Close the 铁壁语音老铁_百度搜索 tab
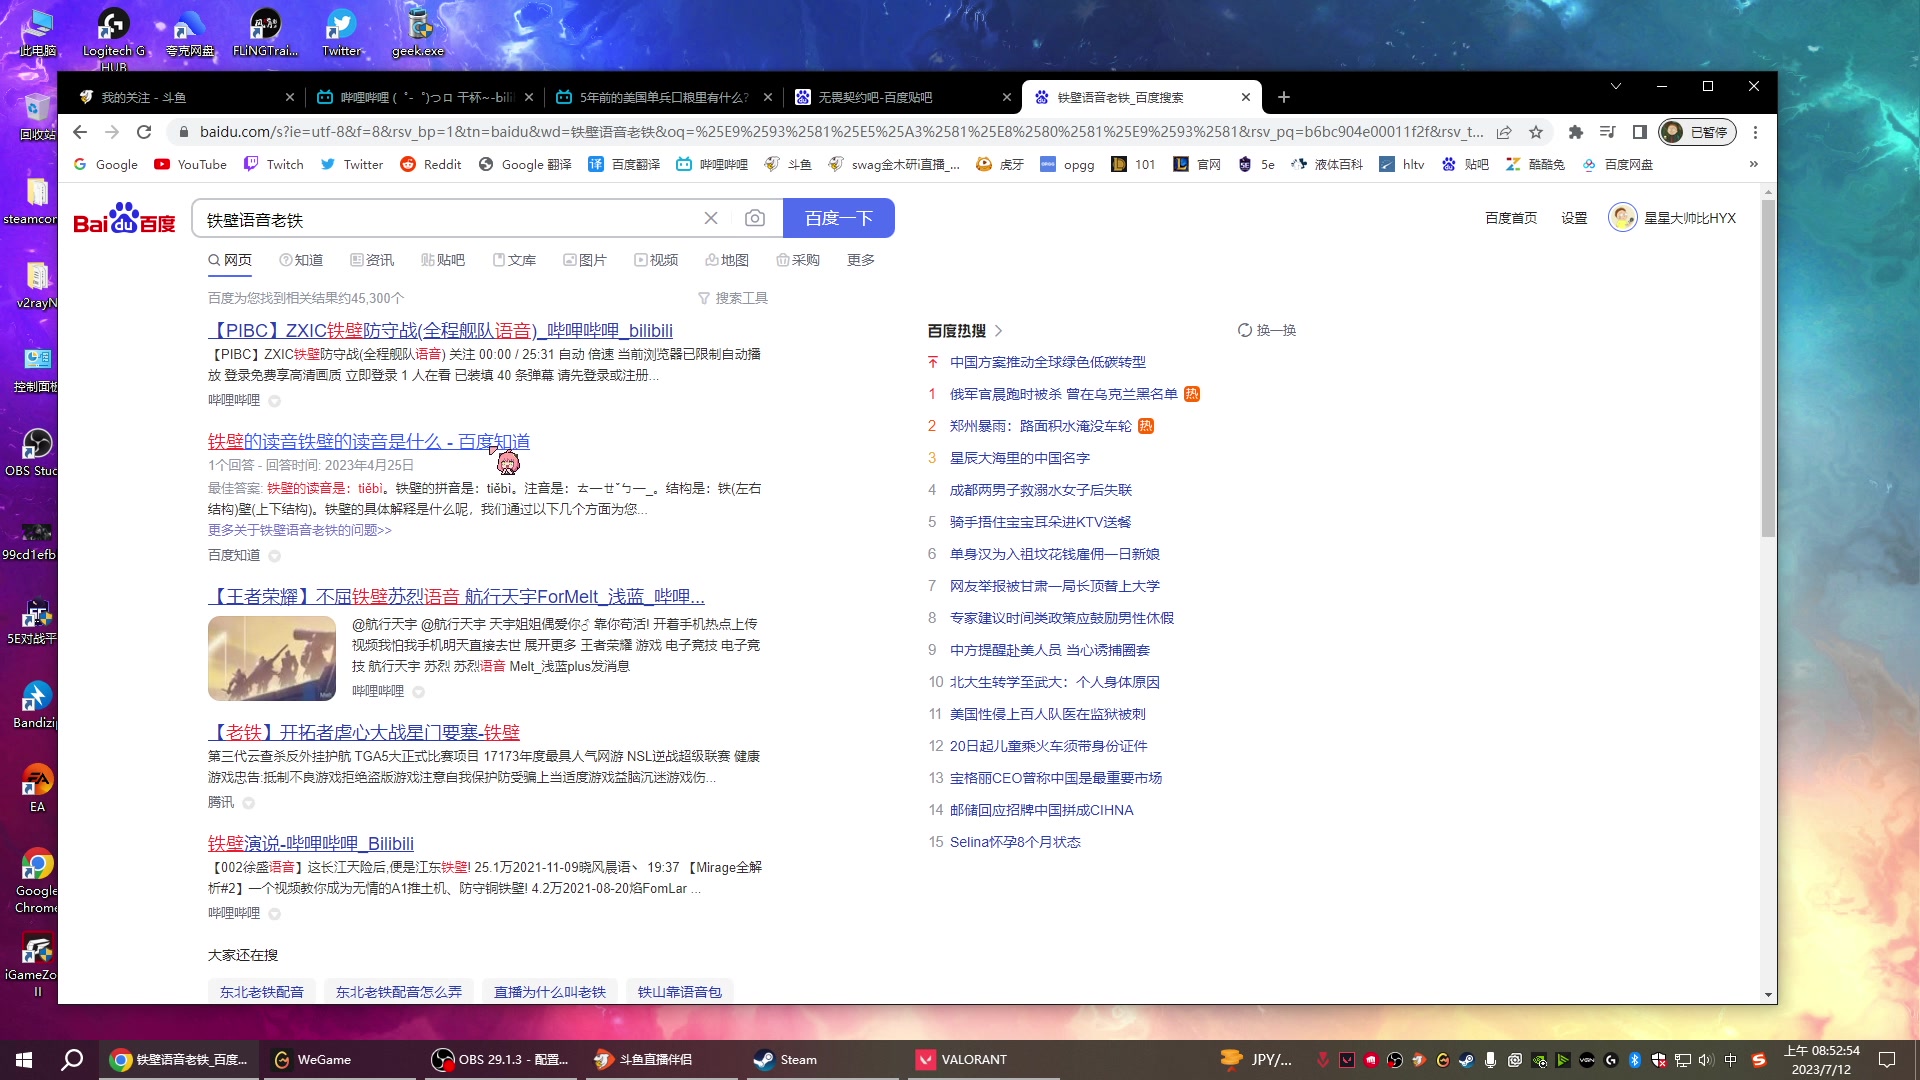Image resolution: width=1920 pixels, height=1080 pixels. tap(1246, 97)
